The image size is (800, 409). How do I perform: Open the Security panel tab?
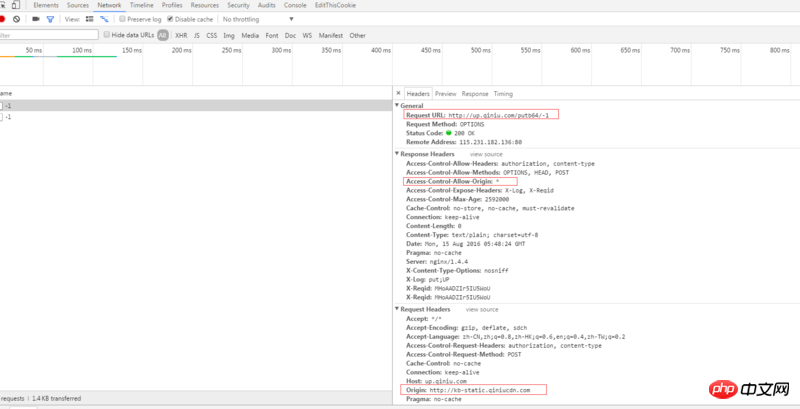click(x=239, y=6)
